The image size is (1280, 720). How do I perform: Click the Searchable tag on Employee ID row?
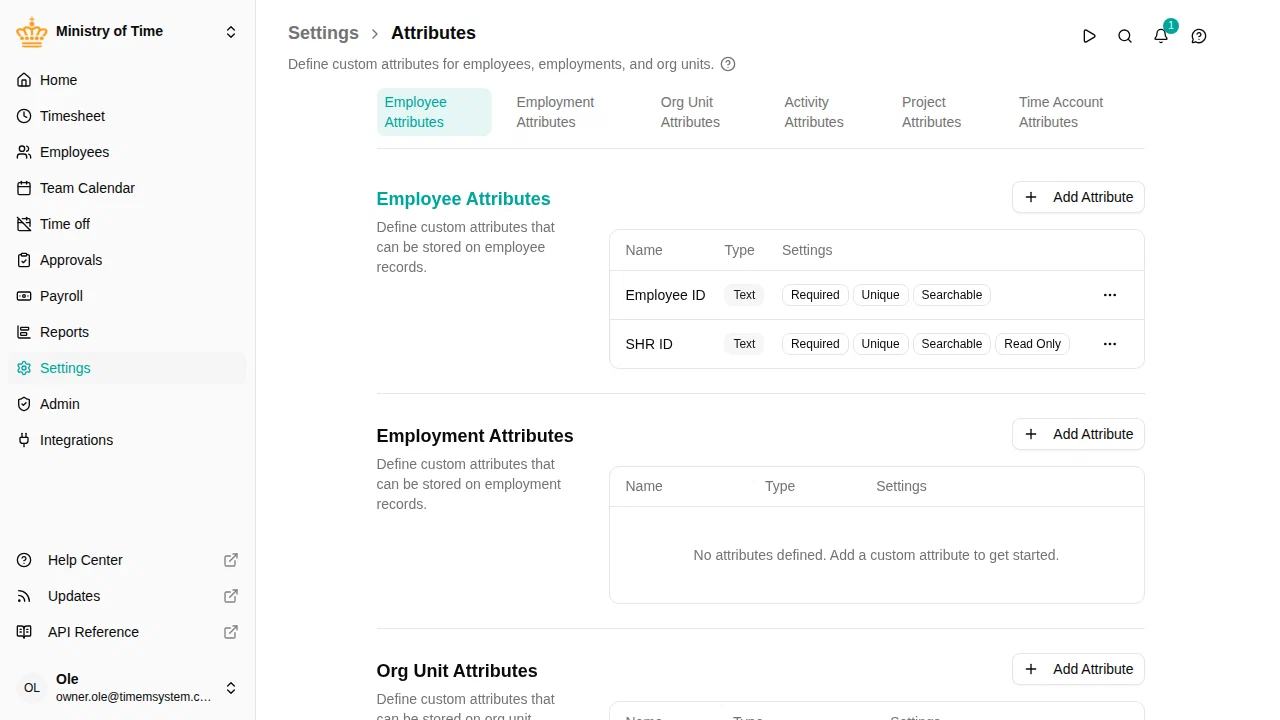pos(951,295)
